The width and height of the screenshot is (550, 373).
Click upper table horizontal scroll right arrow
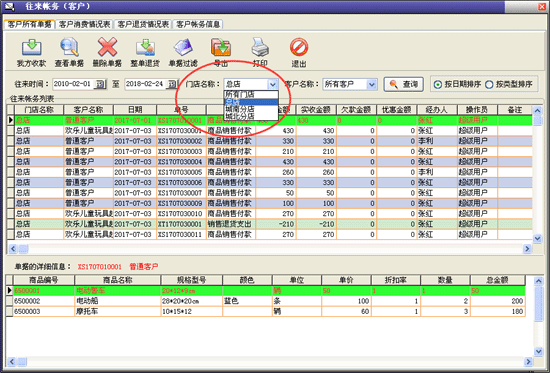527,249
